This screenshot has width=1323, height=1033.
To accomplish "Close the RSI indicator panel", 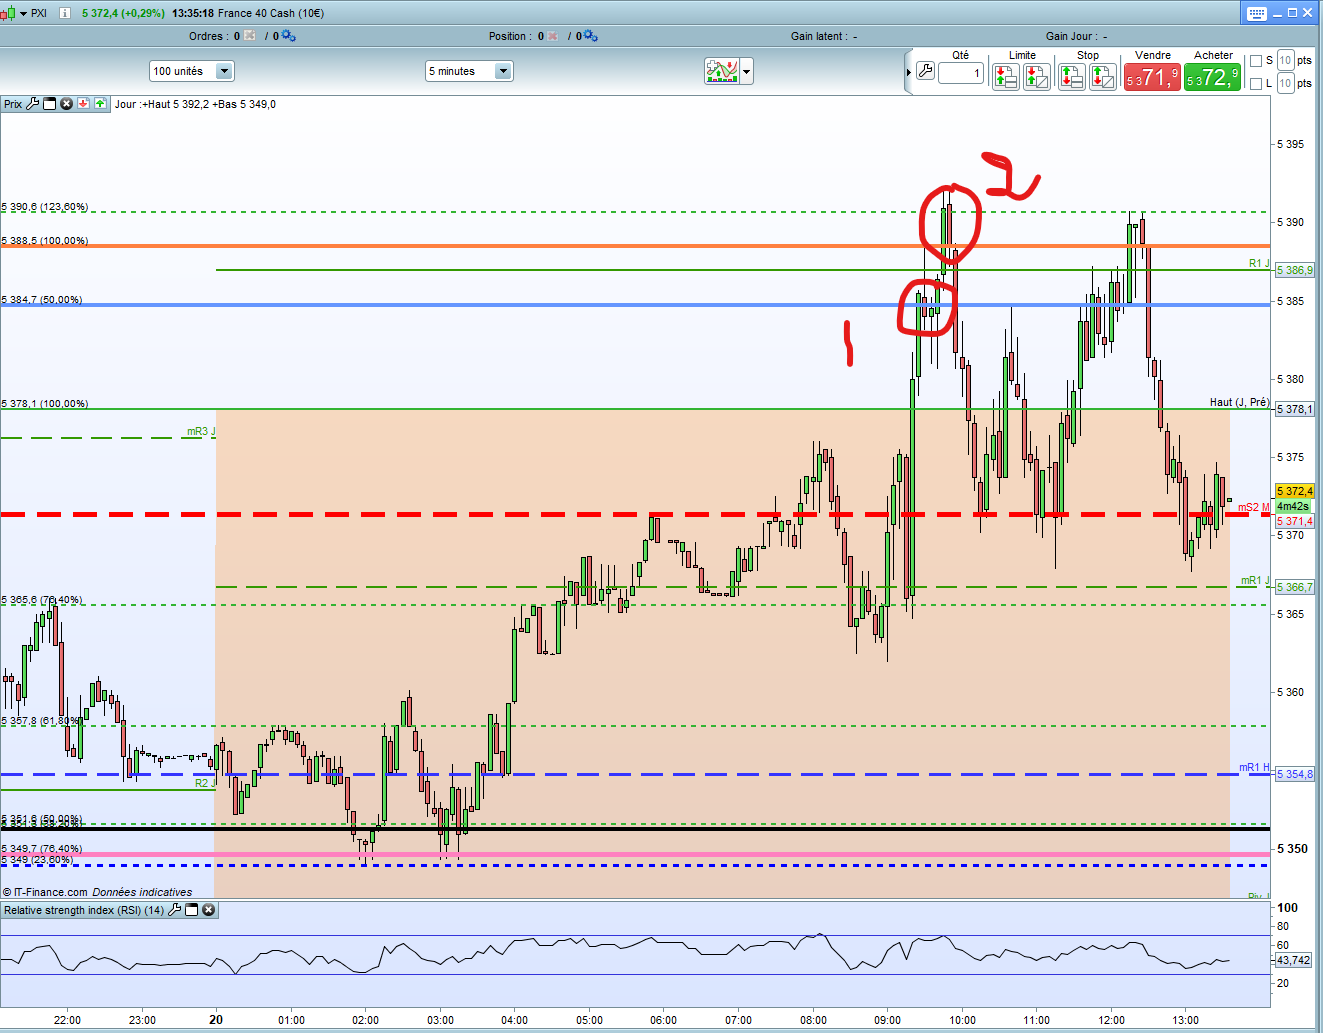I will click(x=208, y=910).
